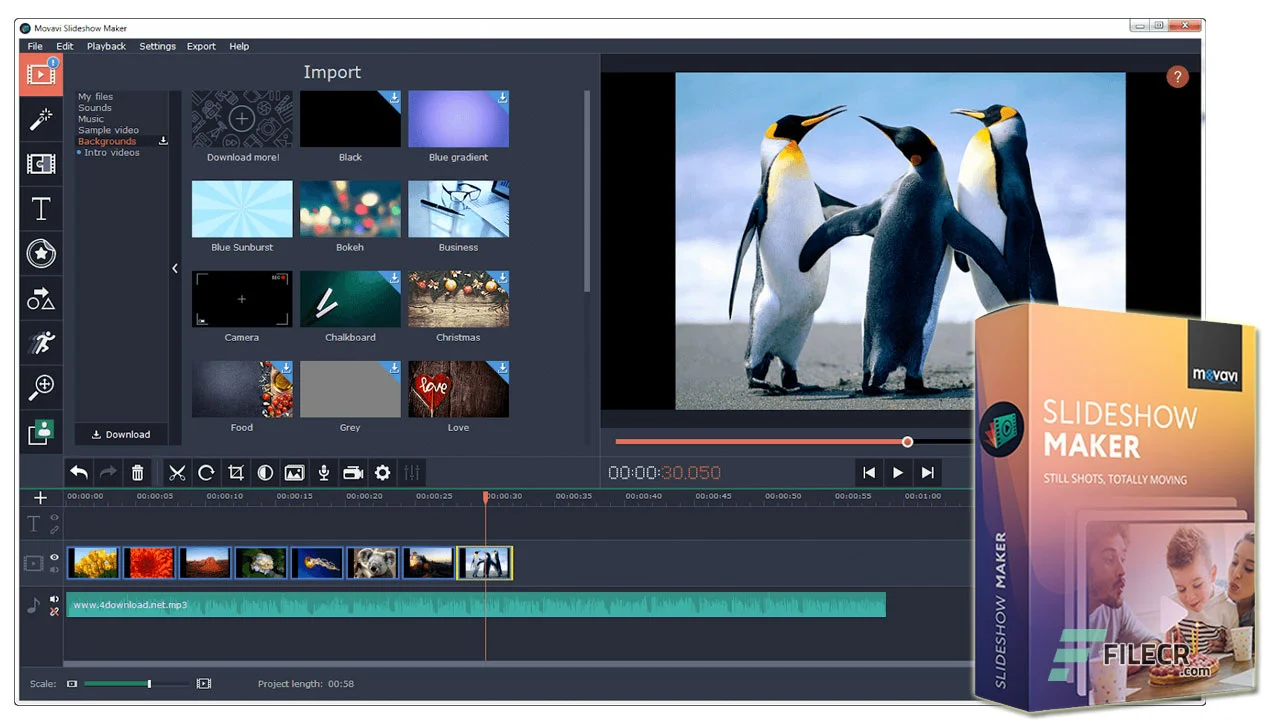
Task: Rotate the clip with rotate icon
Action: click(206, 473)
